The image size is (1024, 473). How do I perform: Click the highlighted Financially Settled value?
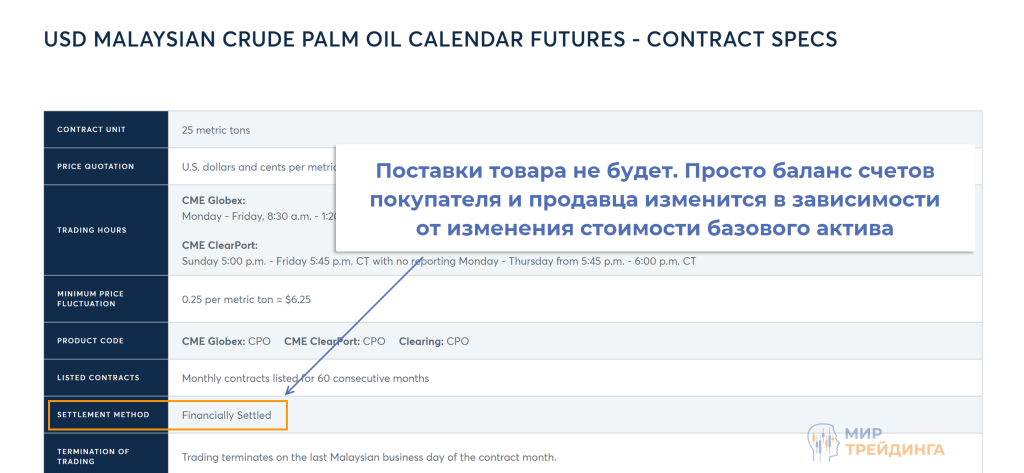click(226, 415)
